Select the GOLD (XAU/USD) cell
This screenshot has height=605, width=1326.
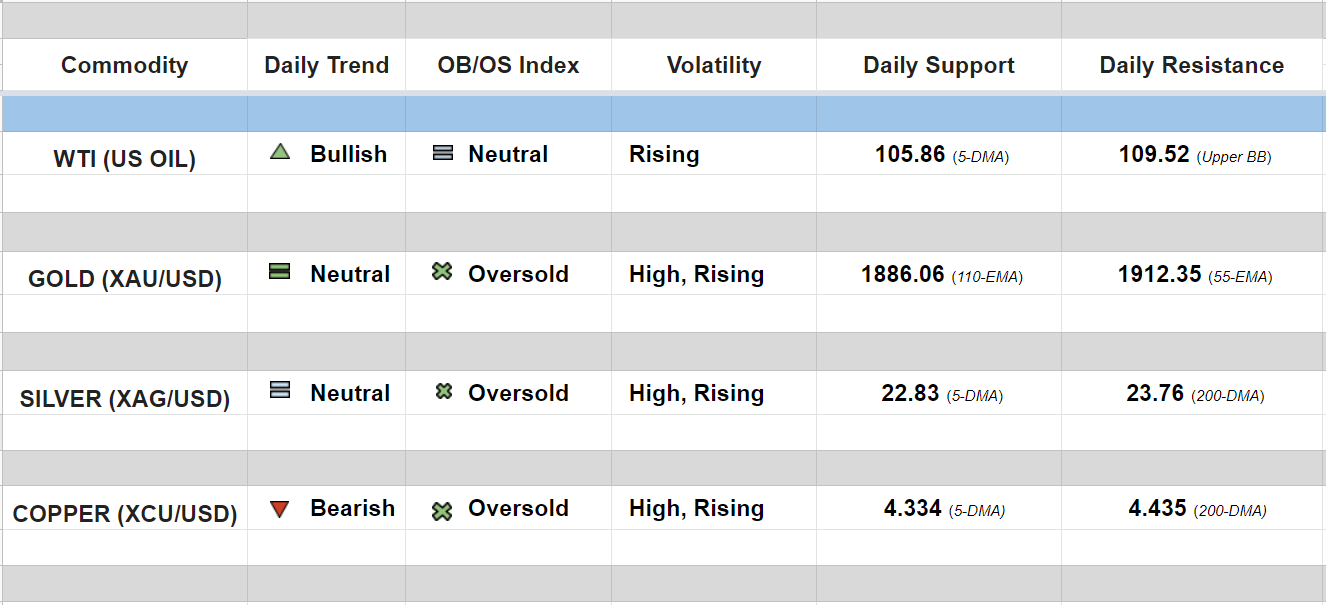(124, 279)
